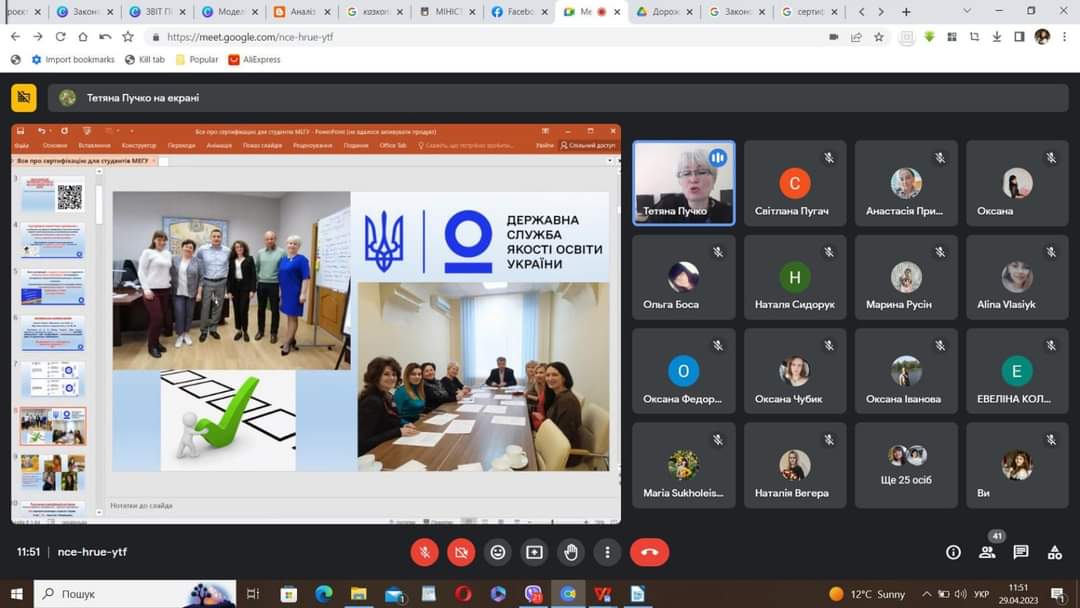The image size is (1080, 608).
Task: Select Тетяна Пучко's video tile
Action: (684, 183)
